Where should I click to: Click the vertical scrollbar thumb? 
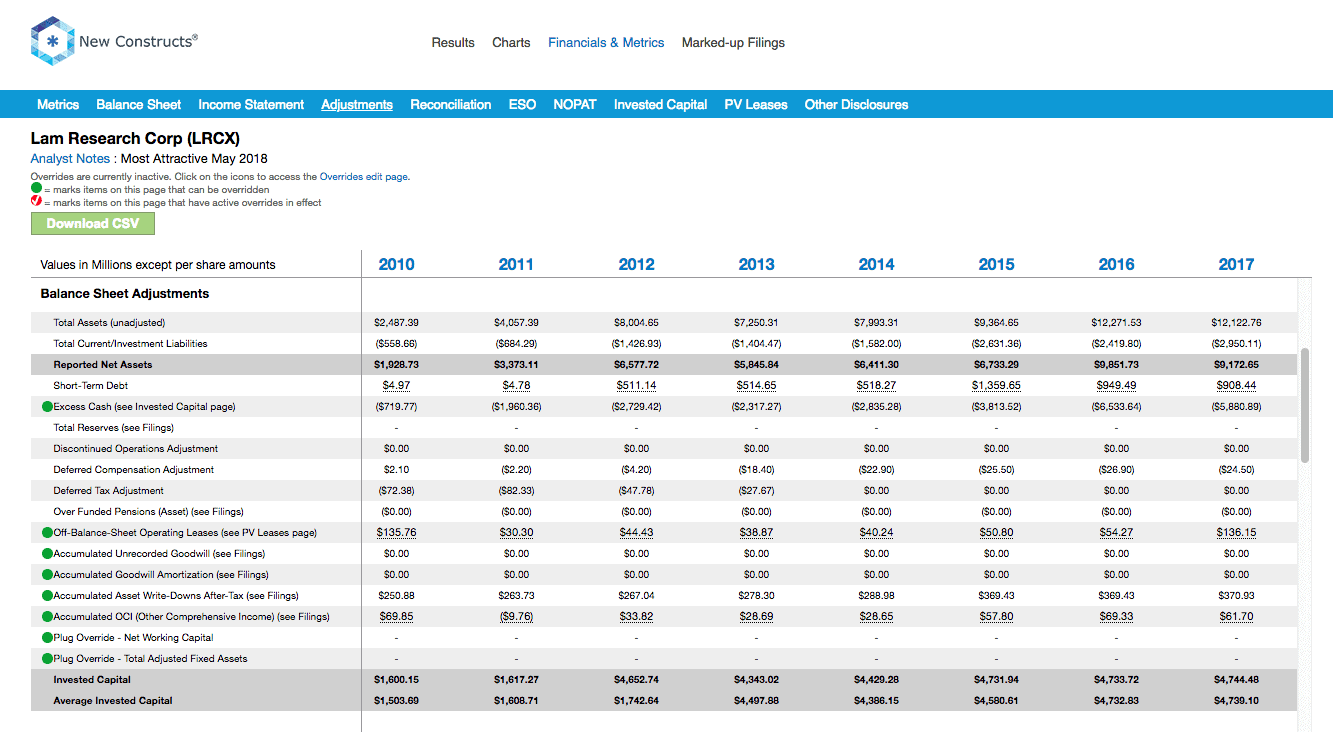tap(1305, 405)
